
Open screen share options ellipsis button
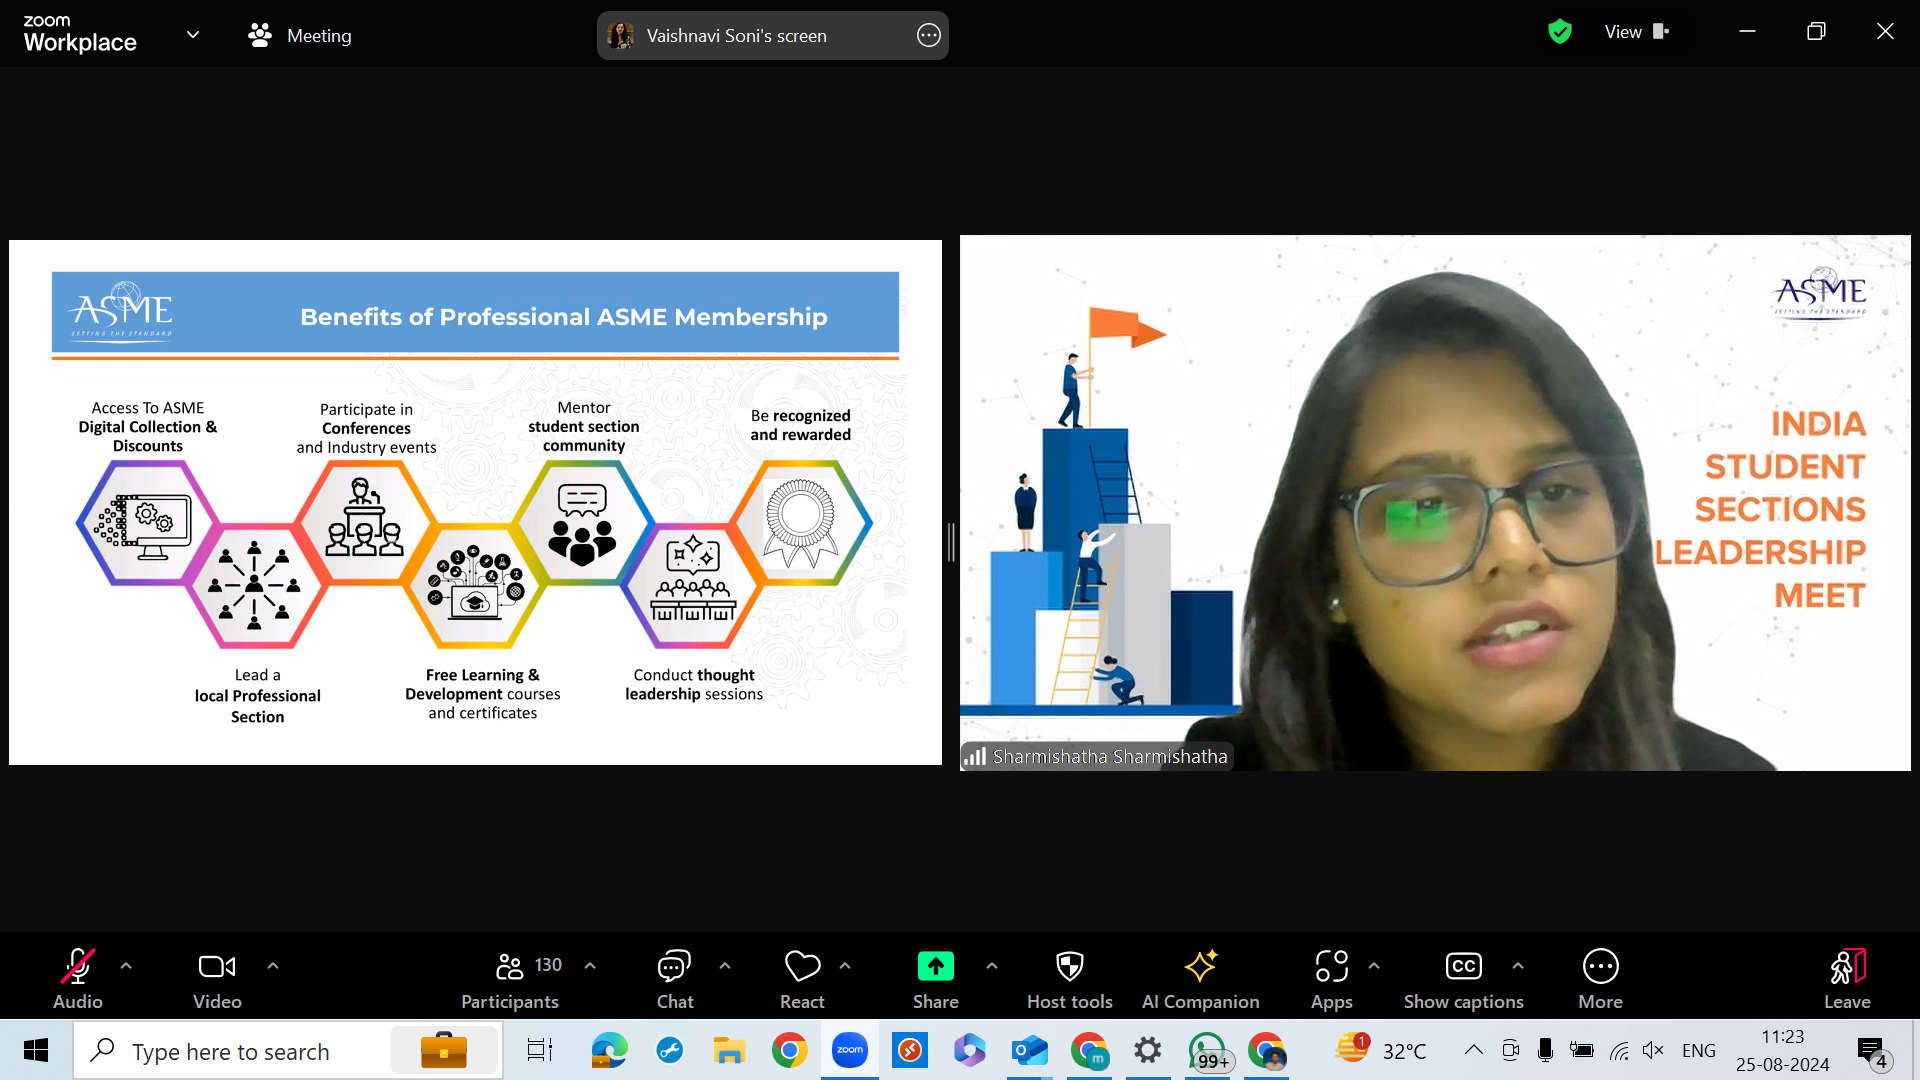click(929, 36)
